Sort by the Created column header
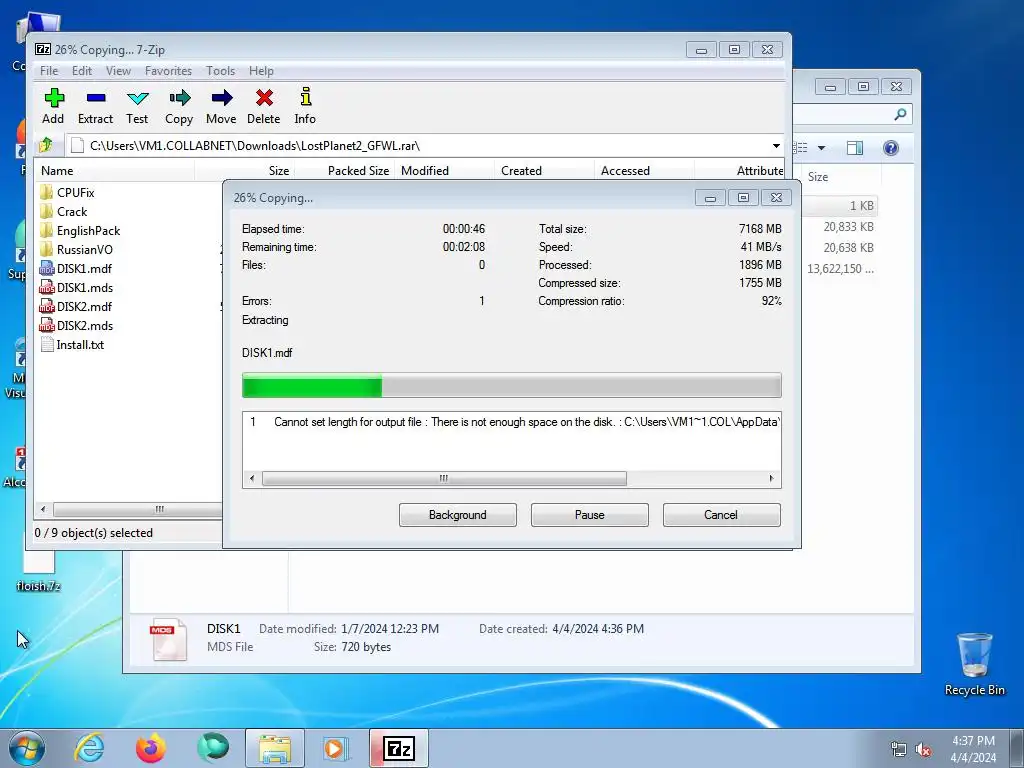Image resolution: width=1024 pixels, height=768 pixels. (x=544, y=170)
